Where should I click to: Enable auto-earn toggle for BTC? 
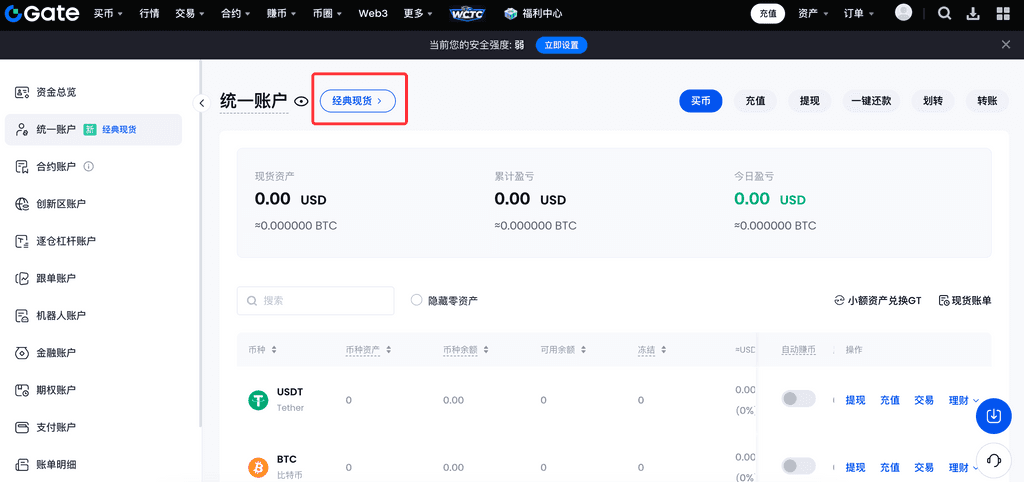pos(798,466)
